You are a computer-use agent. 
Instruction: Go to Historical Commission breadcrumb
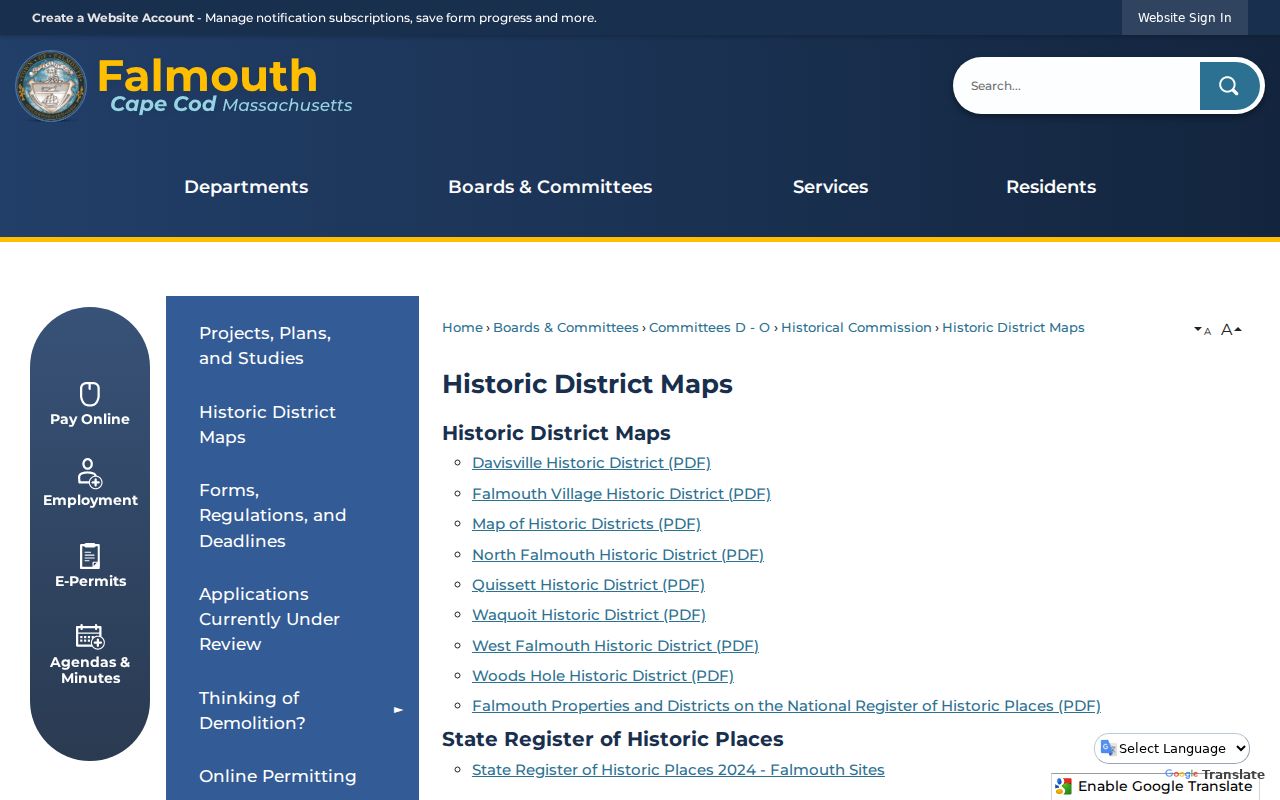(856, 328)
